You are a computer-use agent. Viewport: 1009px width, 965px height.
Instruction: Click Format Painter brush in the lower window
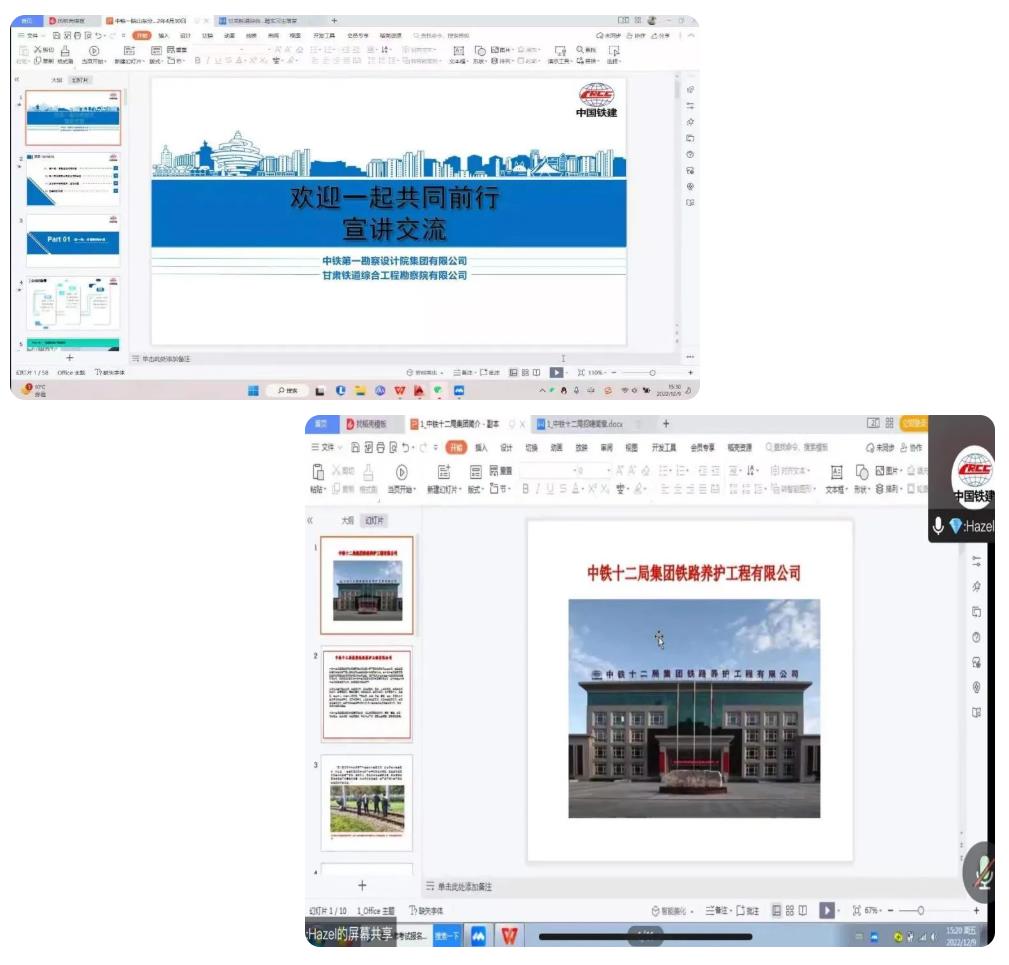[368, 473]
